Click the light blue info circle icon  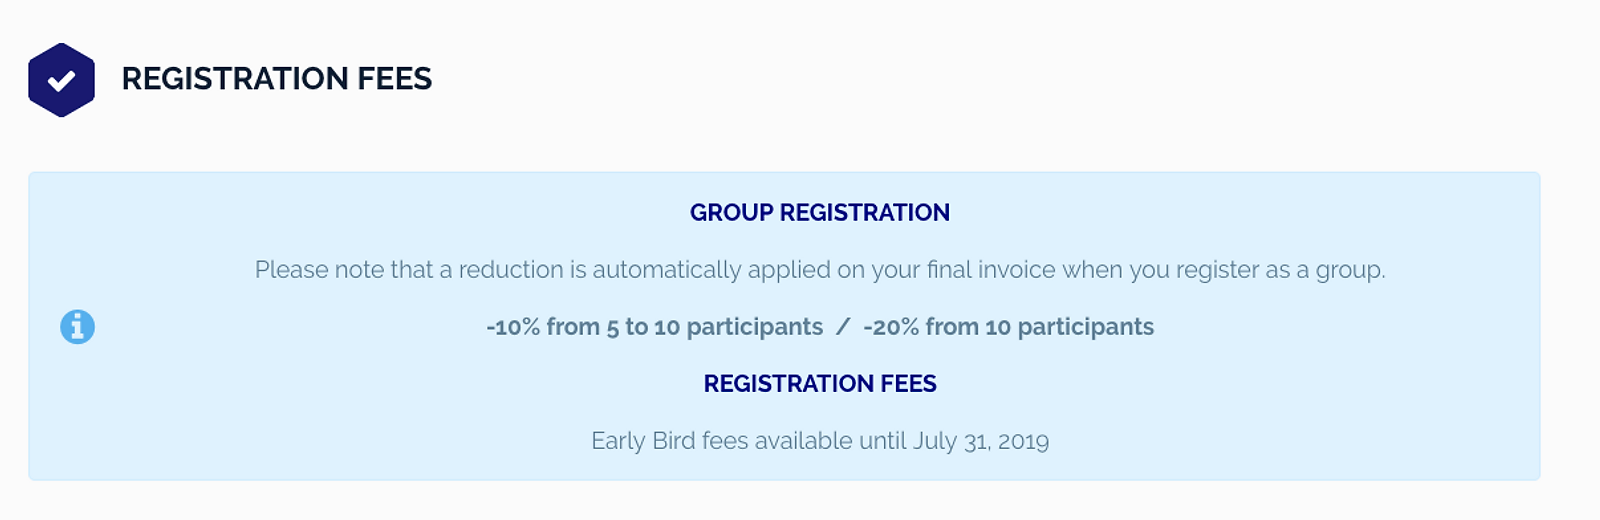tap(77, 327)
